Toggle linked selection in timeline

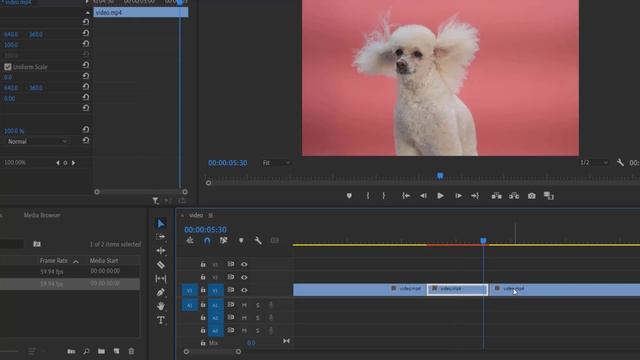pyautogui.click(x=223, y=241)
